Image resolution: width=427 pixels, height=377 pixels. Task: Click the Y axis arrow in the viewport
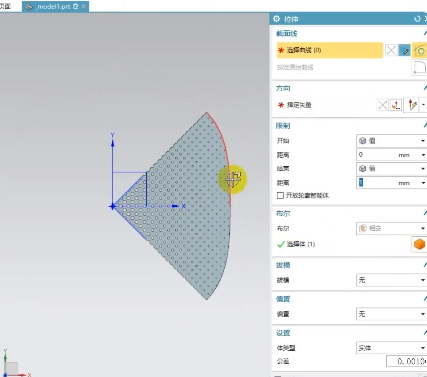click(x=113, y=143)
